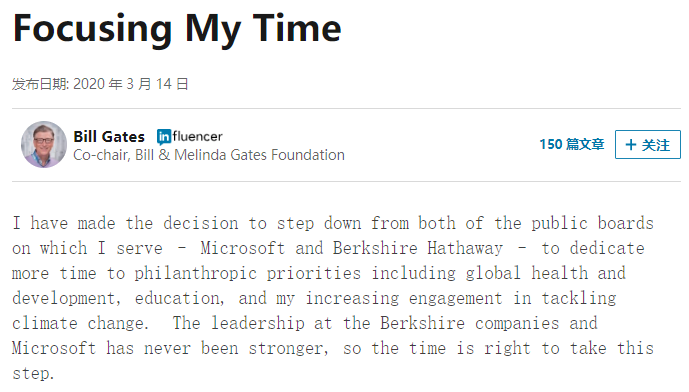Viewport: 689px width, 392px height.
Task: Click the word 'leadership' in the paragraph
Action: pos(257,323)
